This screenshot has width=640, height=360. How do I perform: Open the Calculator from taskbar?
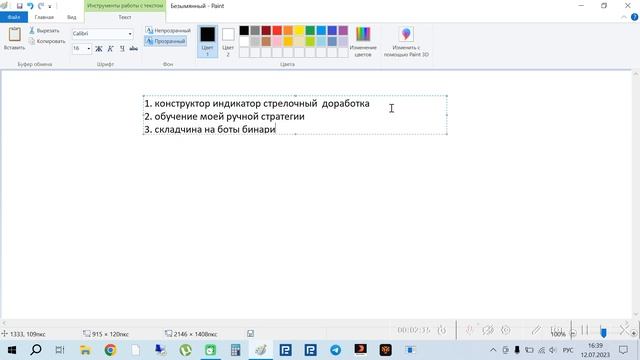click(236, 350)
